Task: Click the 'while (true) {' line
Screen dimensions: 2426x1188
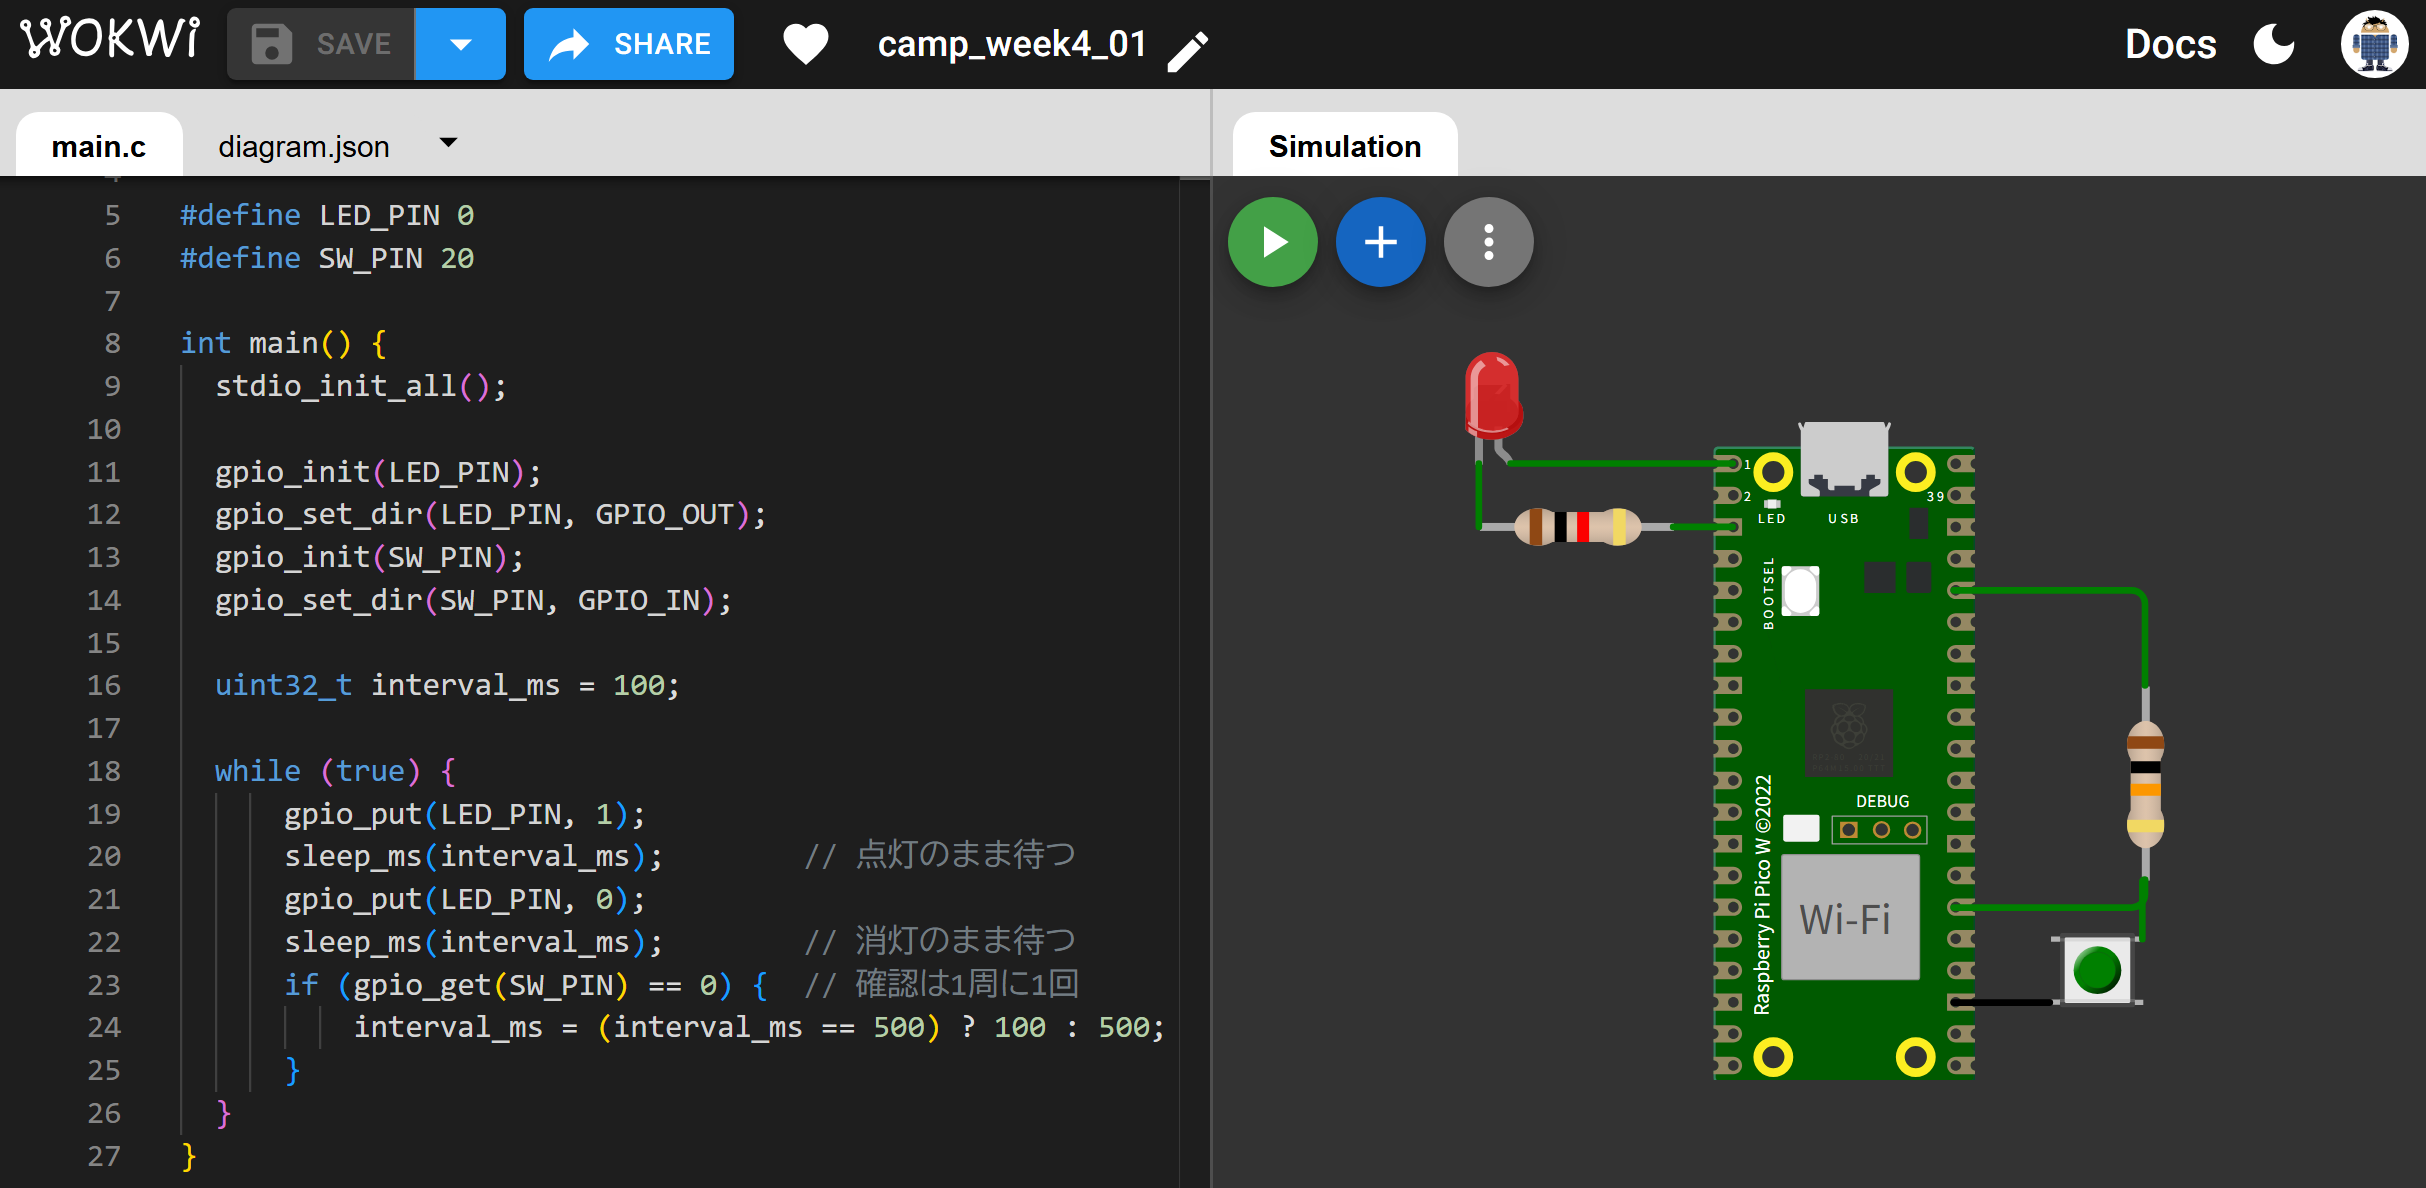Action: [x=335, y=771]
